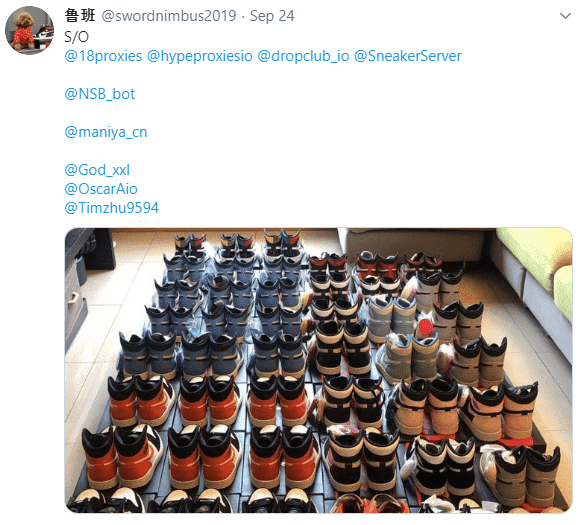Click the green sofa corner of the photo
This screenshot has width=582, height=525.
[x=538, y=267]
